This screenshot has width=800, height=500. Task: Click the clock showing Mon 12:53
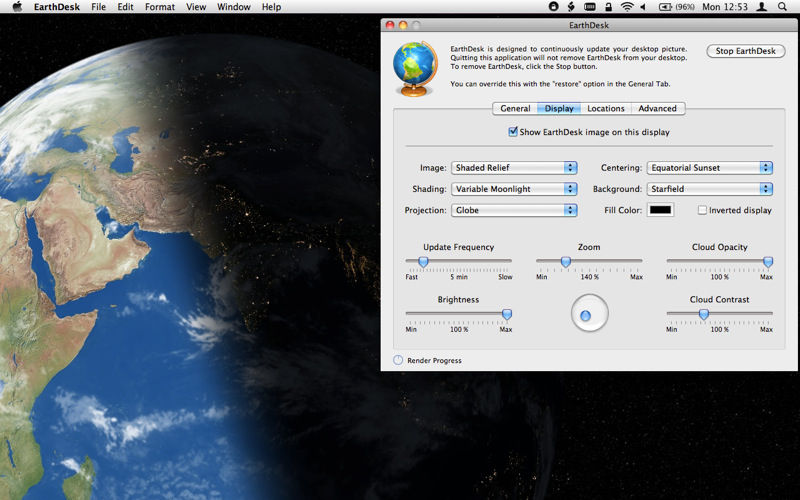coord(724,7)
